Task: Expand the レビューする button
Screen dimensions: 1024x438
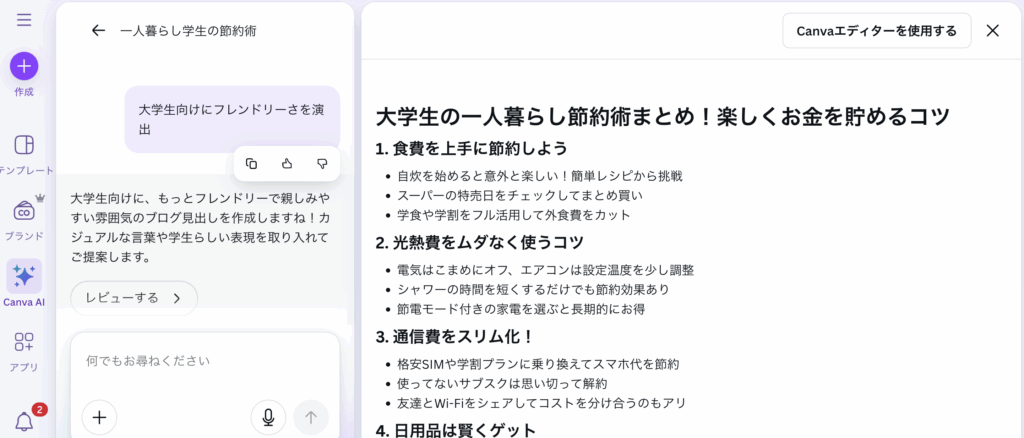Action: pyautogui.click(x=134, y=298)
